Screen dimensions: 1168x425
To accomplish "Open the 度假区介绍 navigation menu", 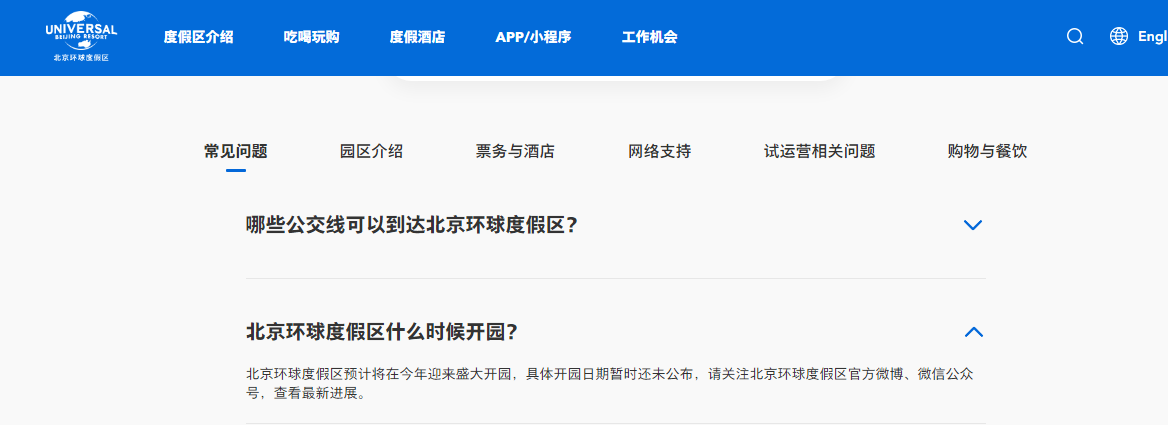I will click(x=198, y=38).
